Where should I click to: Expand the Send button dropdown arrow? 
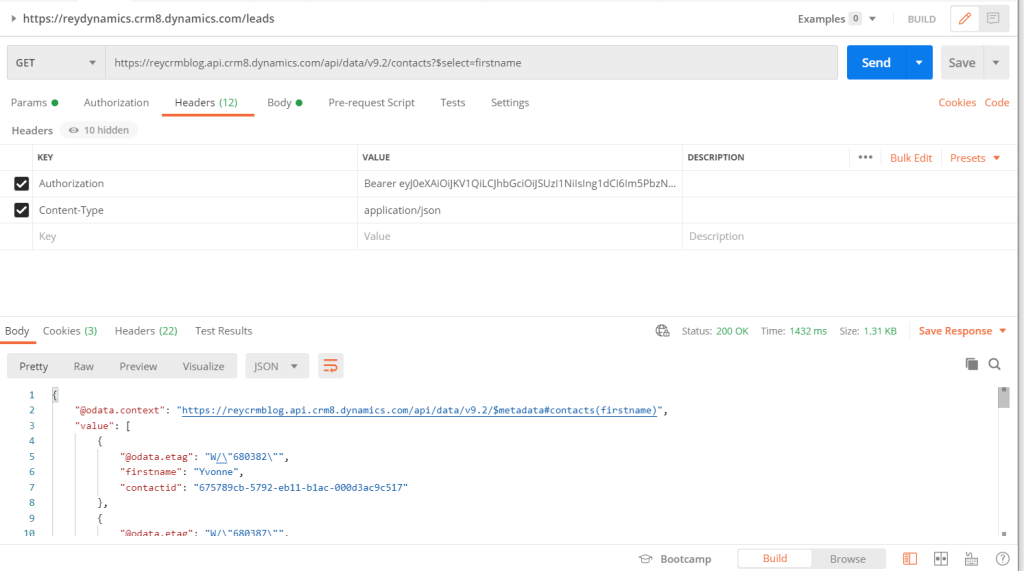coord(919,62)
